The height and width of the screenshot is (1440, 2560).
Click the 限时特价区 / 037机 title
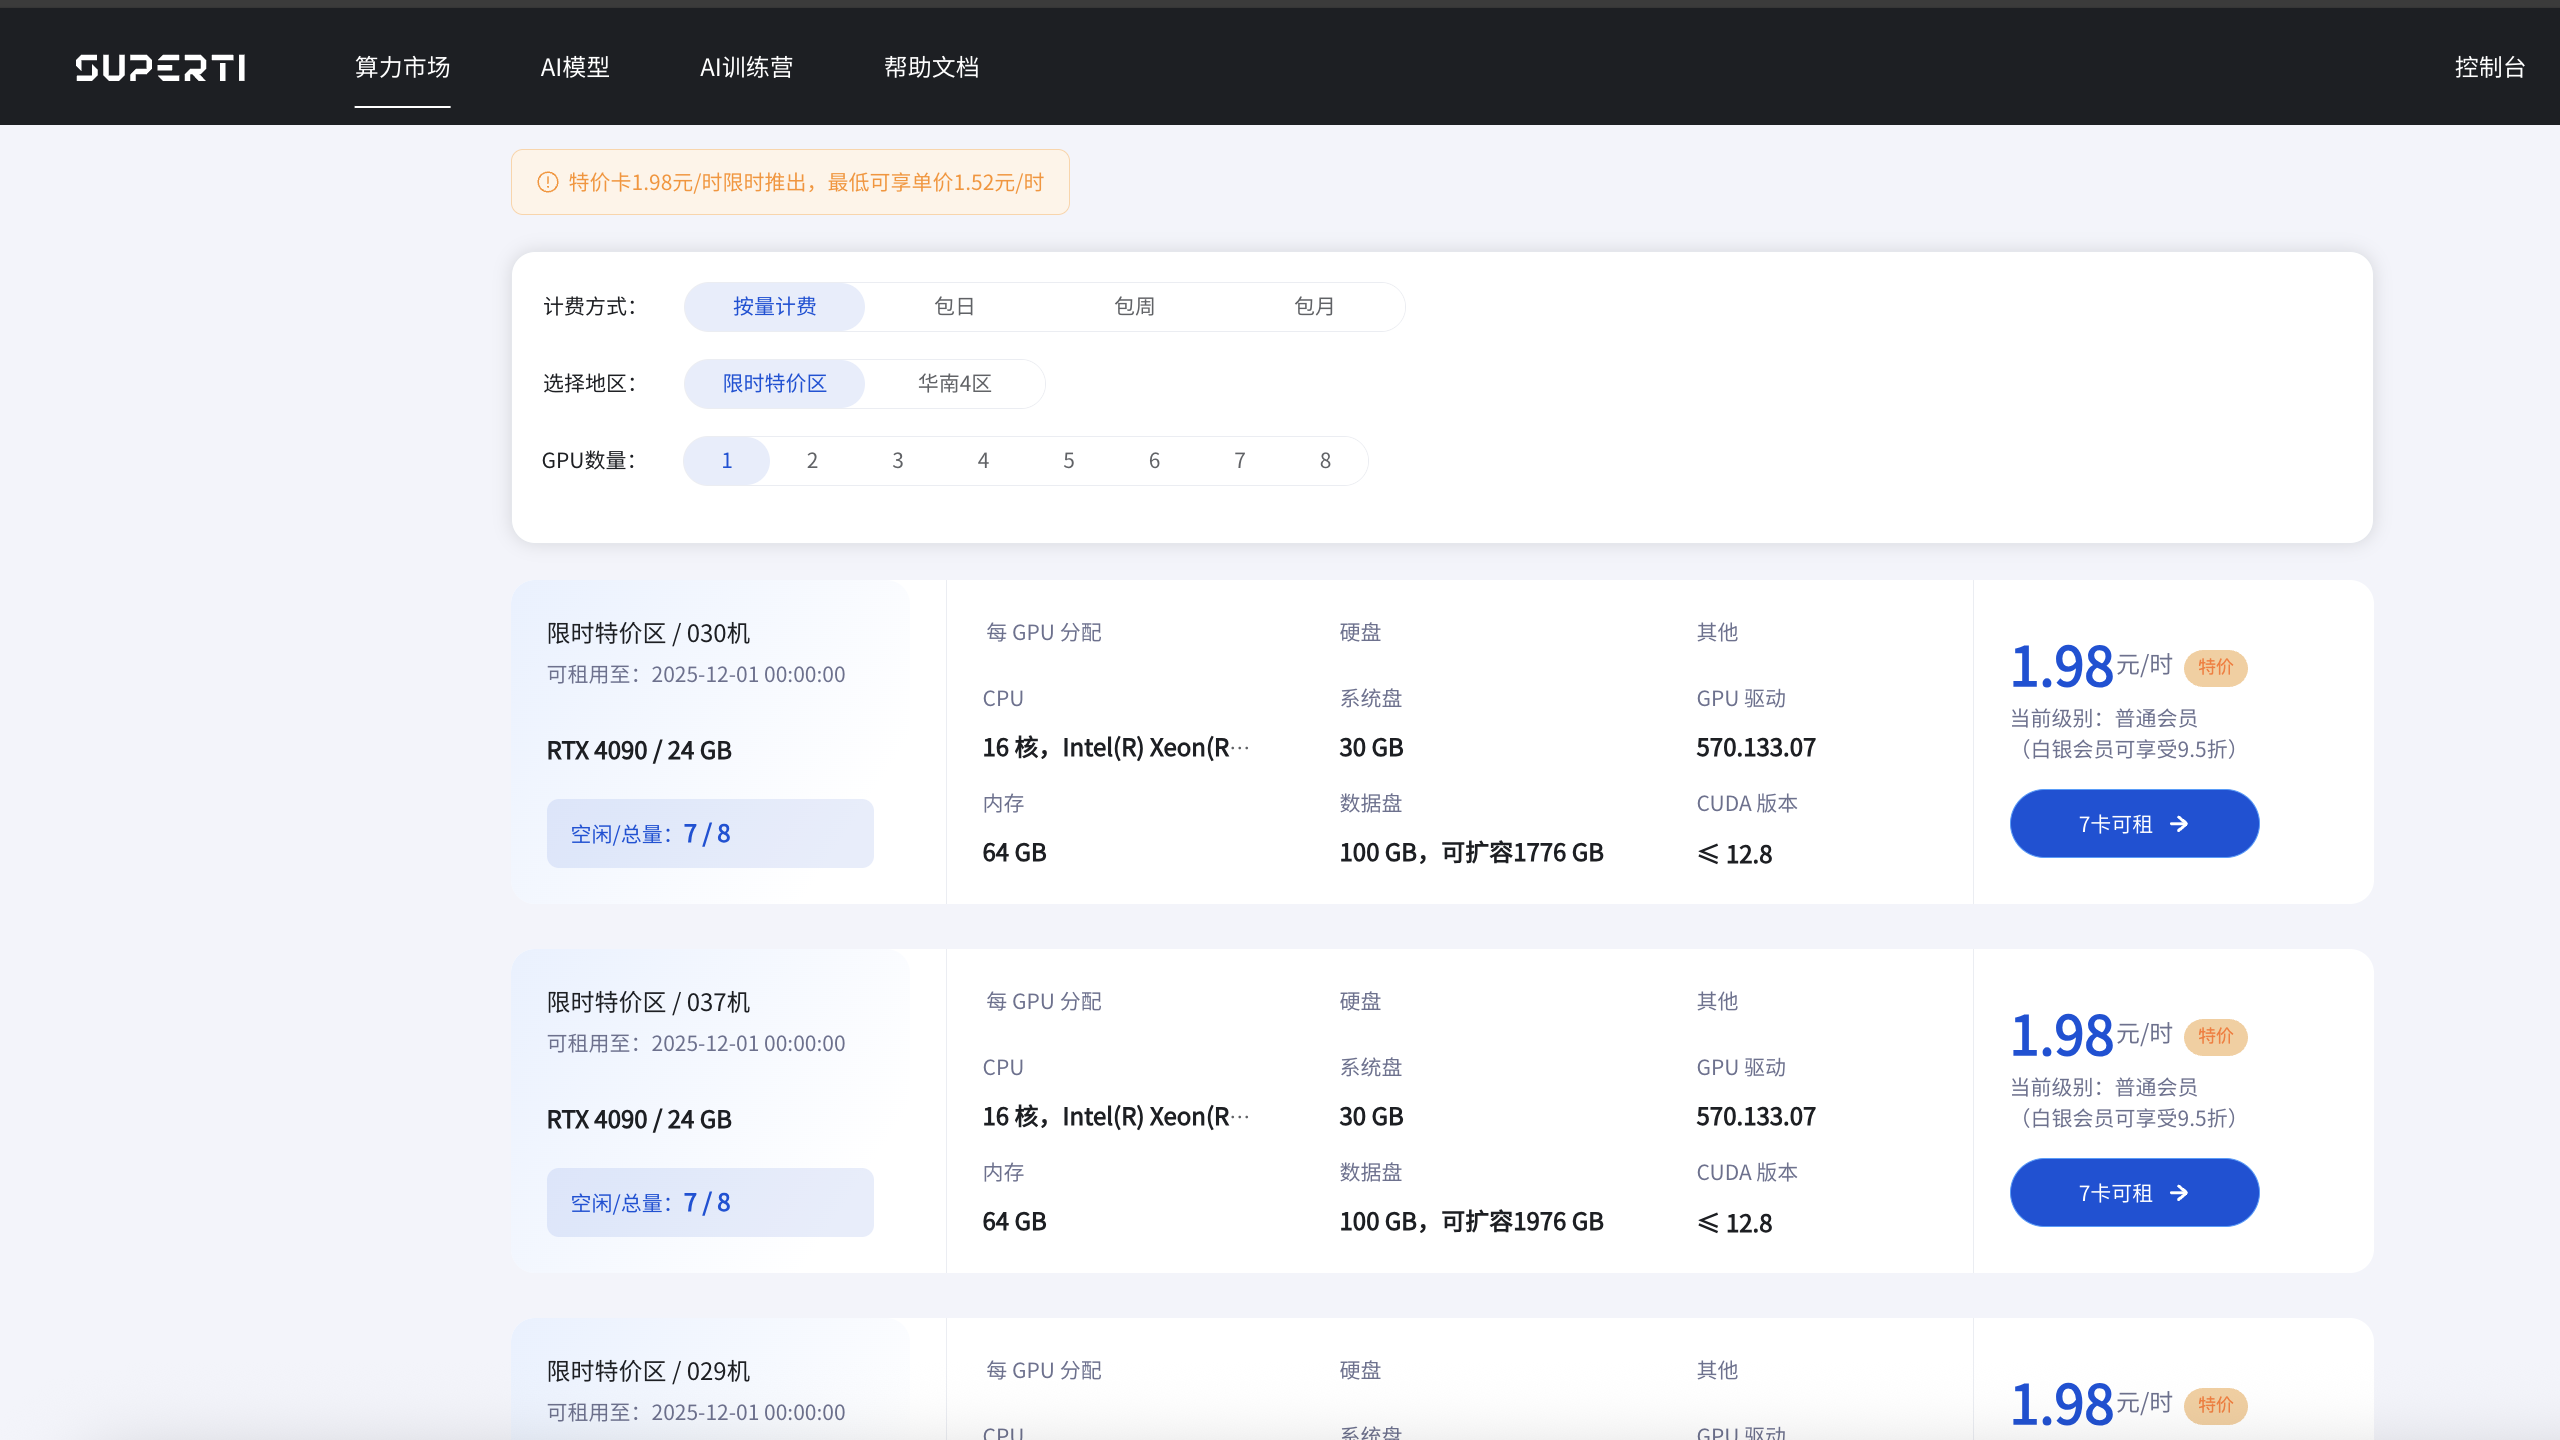click(x=648, y=1002)
